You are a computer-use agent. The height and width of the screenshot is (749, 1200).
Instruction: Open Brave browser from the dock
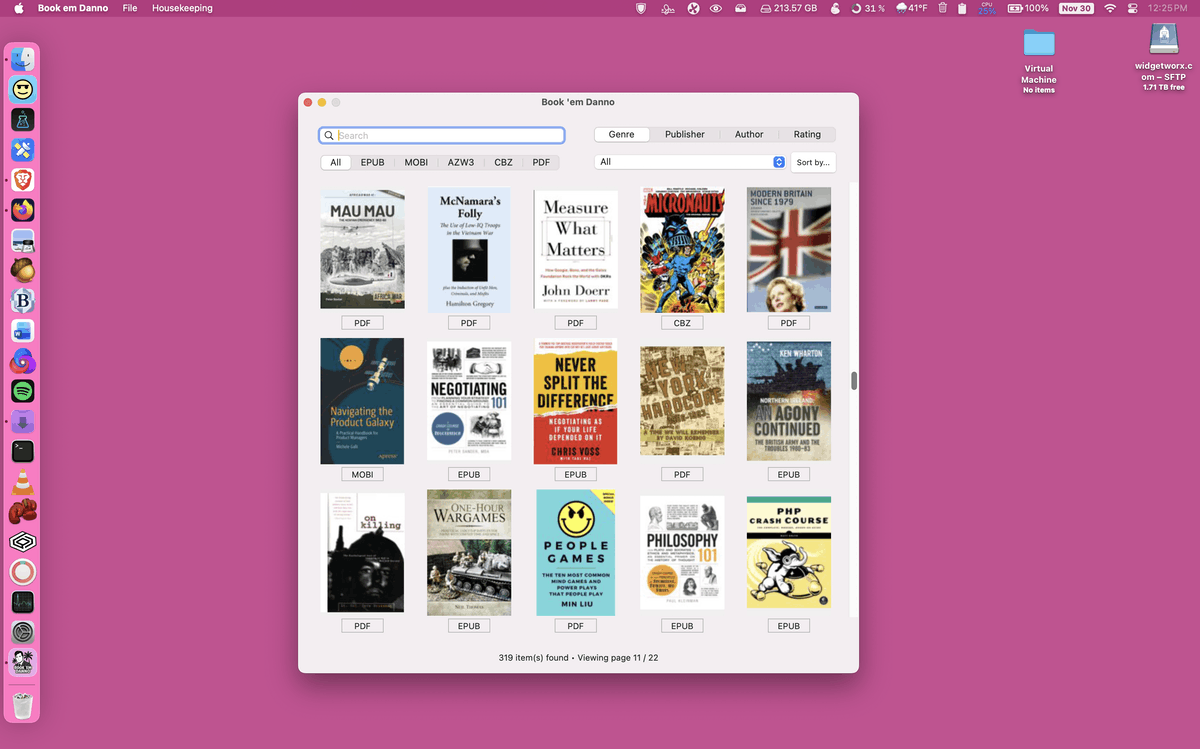(22, 180)
